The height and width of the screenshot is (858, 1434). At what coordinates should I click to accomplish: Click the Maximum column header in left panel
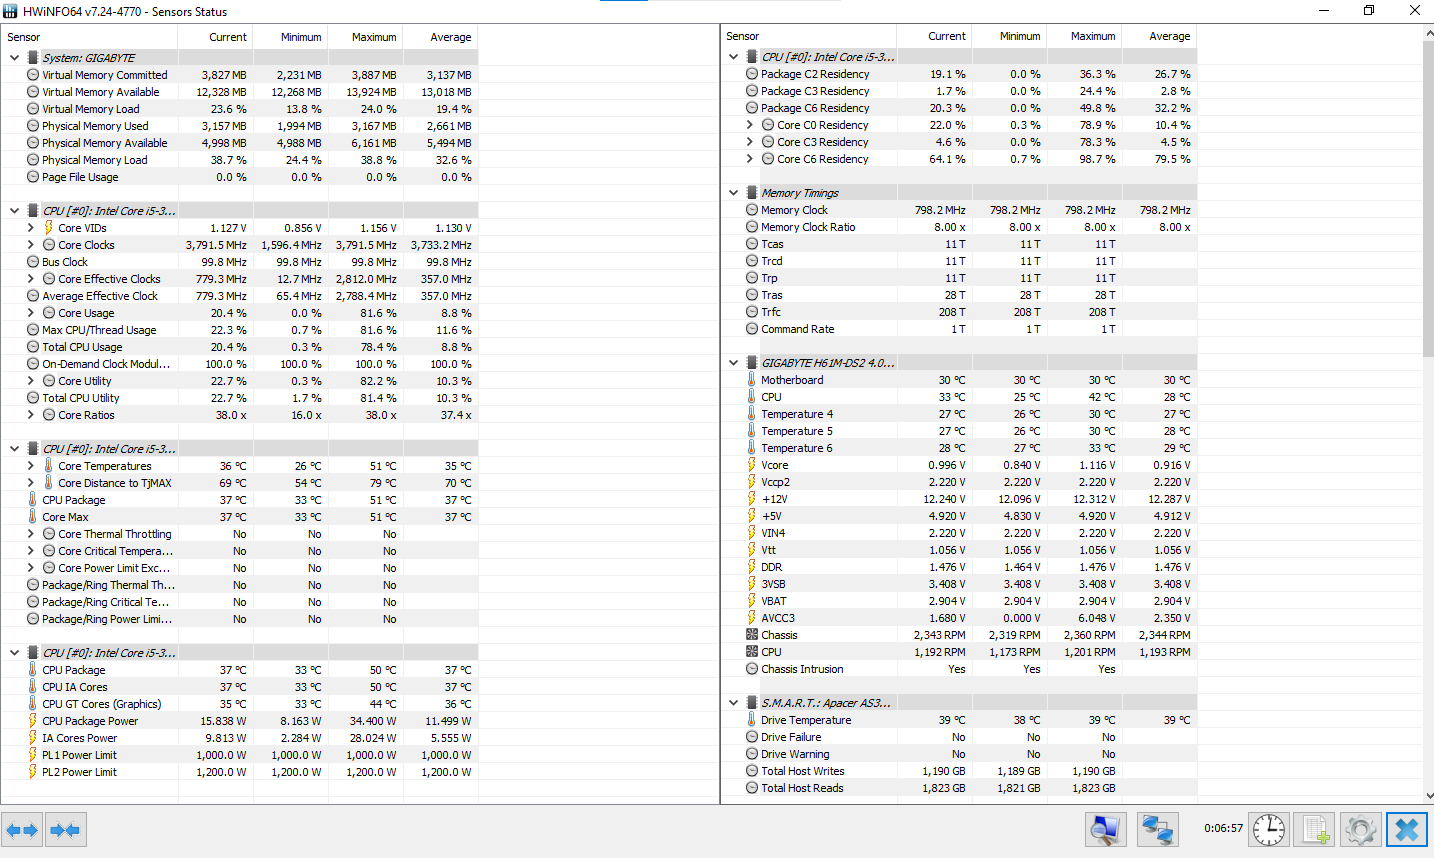click(374, 37)
